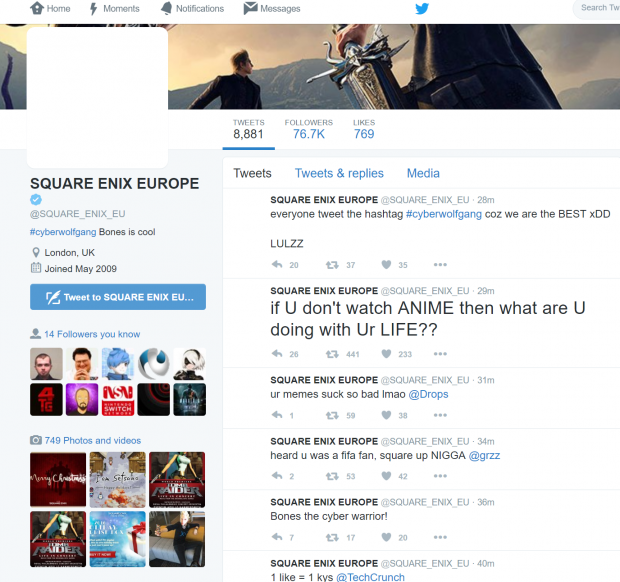Retweet the ANIME tweet
Viewport: 620px width, 582px height.
pyautogui.click(x=332, y=354)
